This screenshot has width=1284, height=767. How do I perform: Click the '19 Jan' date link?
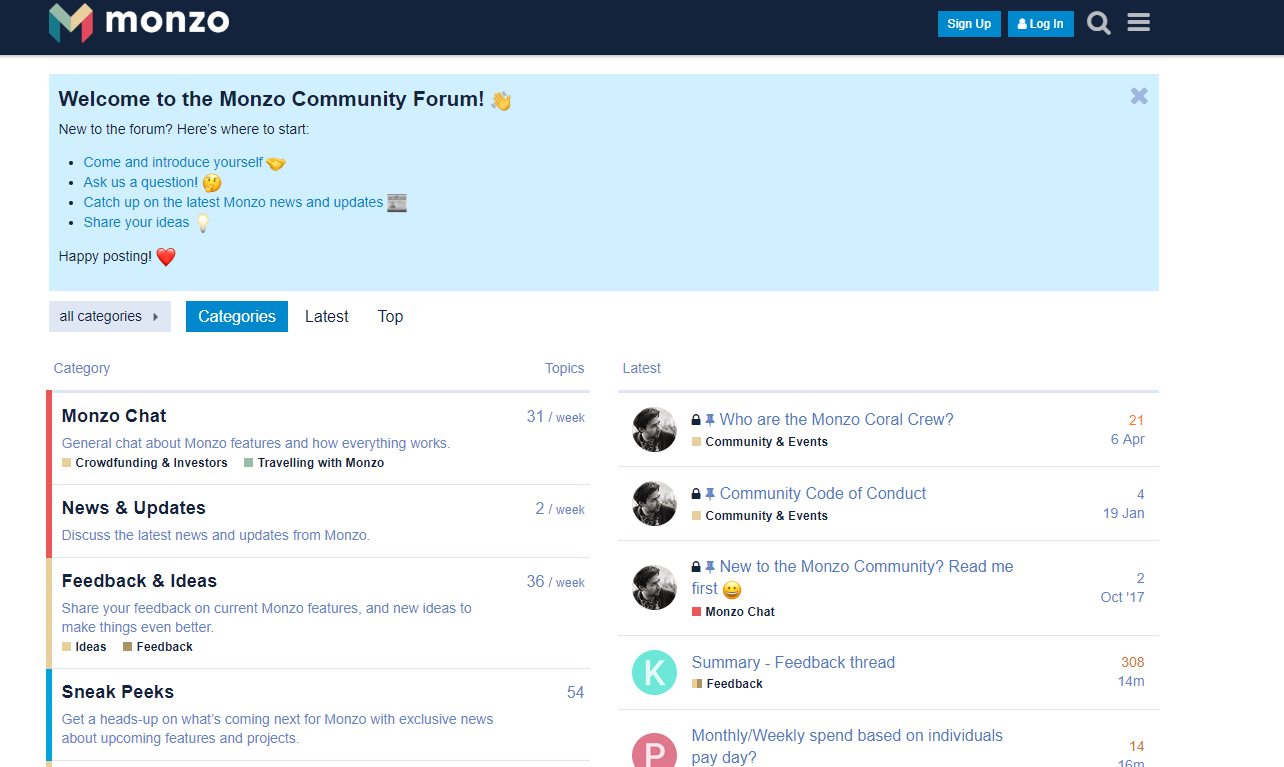point(1124,513)
